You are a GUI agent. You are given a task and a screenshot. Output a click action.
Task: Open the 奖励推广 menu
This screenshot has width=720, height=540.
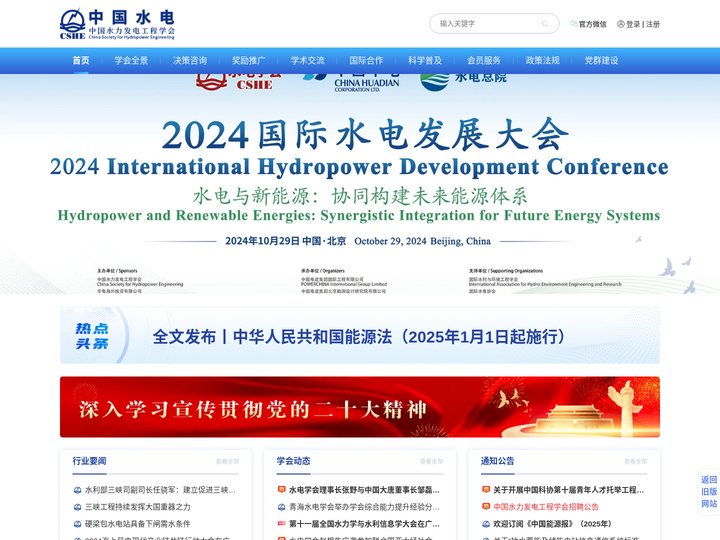pos(248,60)
